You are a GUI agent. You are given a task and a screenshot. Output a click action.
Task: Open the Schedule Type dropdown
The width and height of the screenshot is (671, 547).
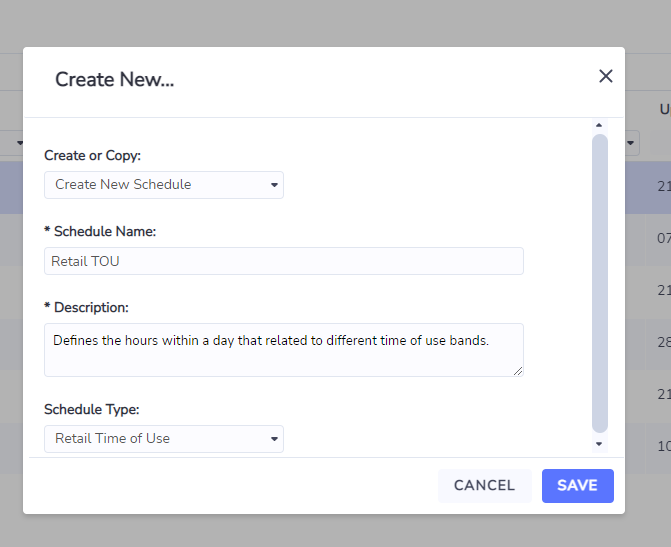pos(164,439)
